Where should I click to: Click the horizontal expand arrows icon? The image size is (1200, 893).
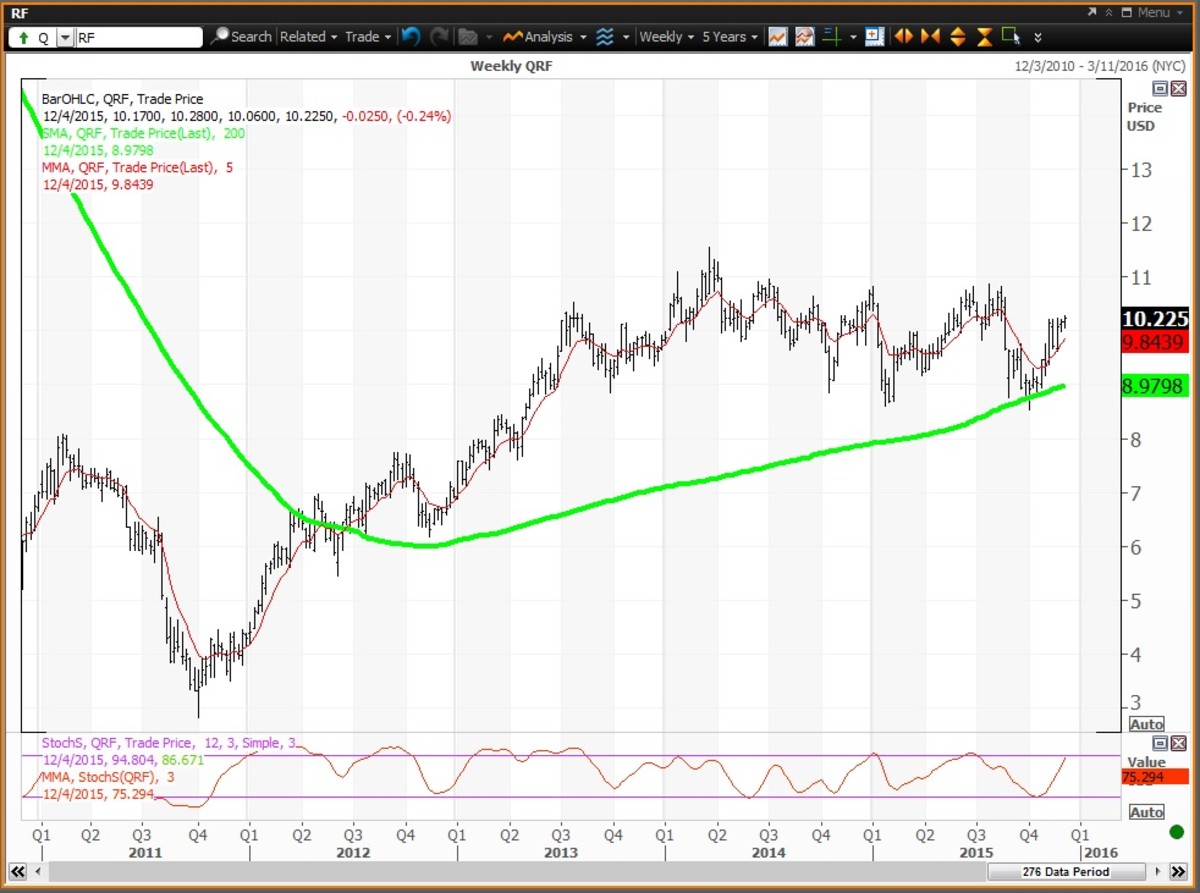point(904,37)
